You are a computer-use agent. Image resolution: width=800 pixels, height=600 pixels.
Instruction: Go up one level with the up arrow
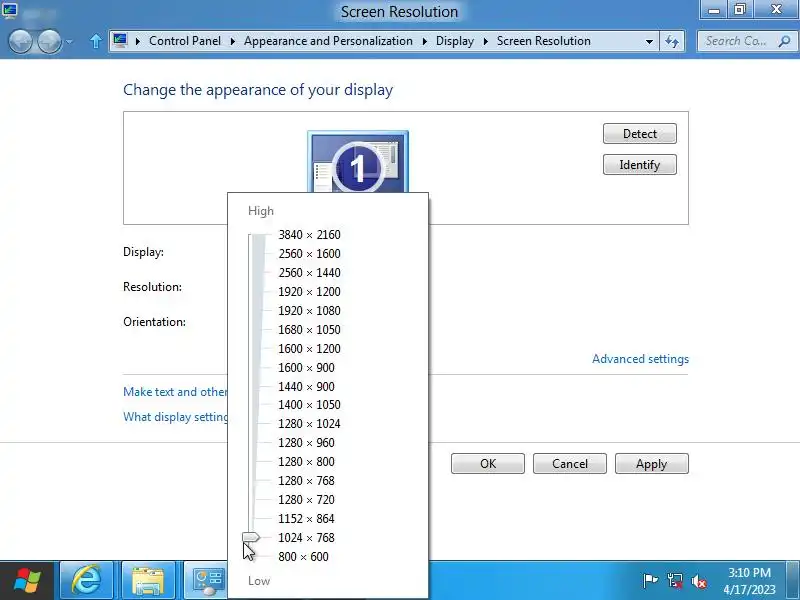click(95, 41)
